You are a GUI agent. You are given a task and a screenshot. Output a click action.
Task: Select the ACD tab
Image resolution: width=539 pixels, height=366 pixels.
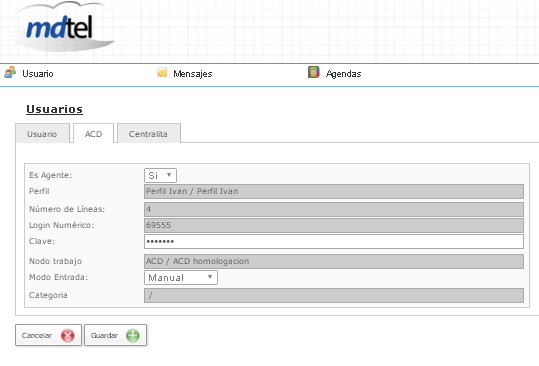point(94,134)
